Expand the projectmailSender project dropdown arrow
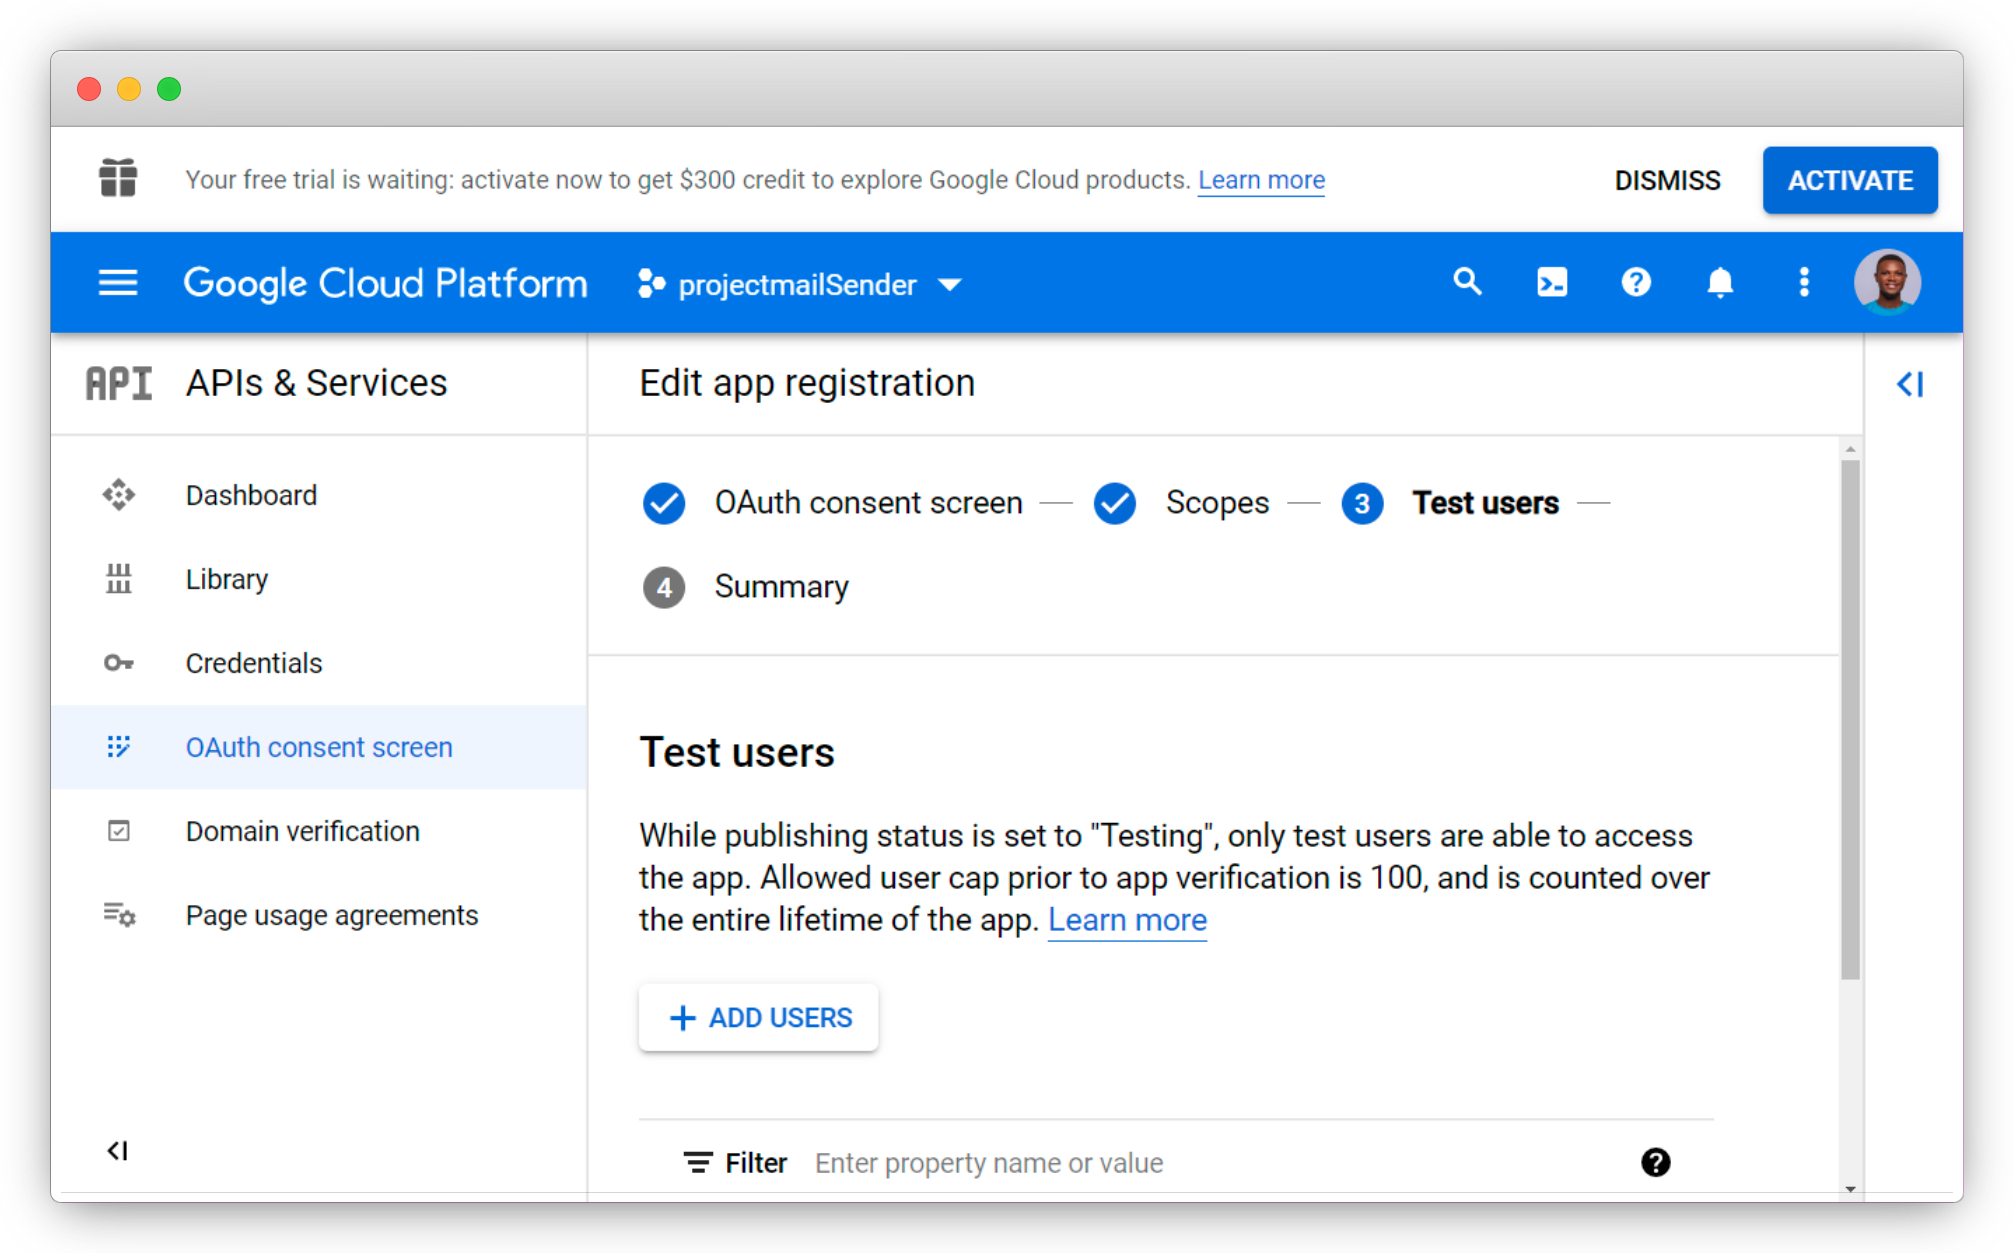 click(949, 285)
